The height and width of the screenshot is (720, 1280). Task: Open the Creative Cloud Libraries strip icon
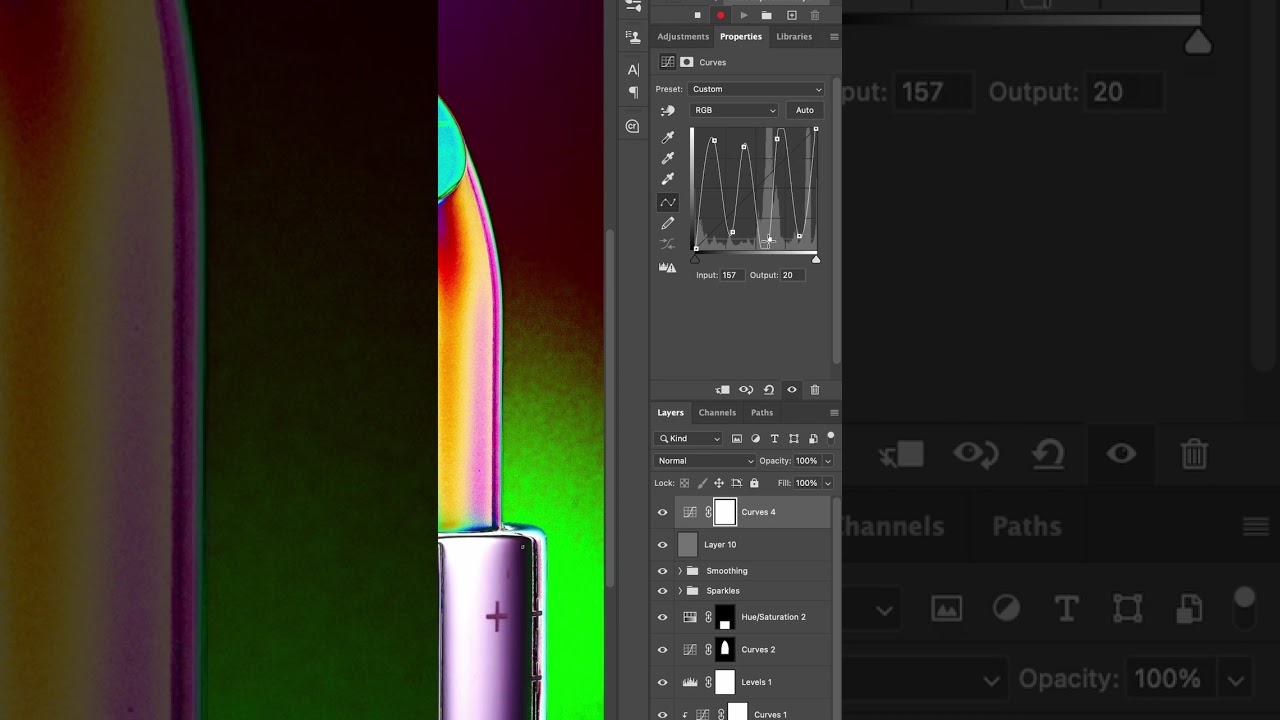click(x=632, y=126)
